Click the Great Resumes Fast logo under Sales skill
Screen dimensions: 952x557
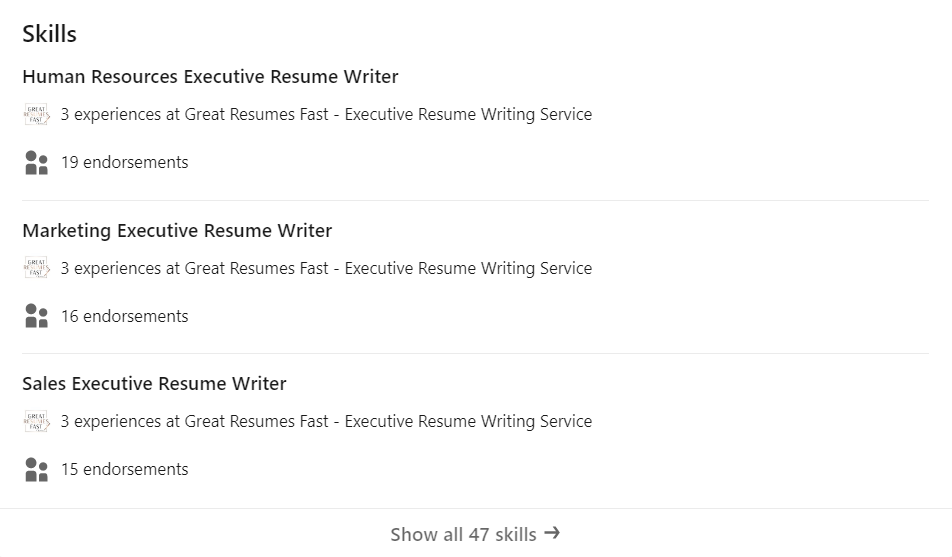(x=36, y=421)
